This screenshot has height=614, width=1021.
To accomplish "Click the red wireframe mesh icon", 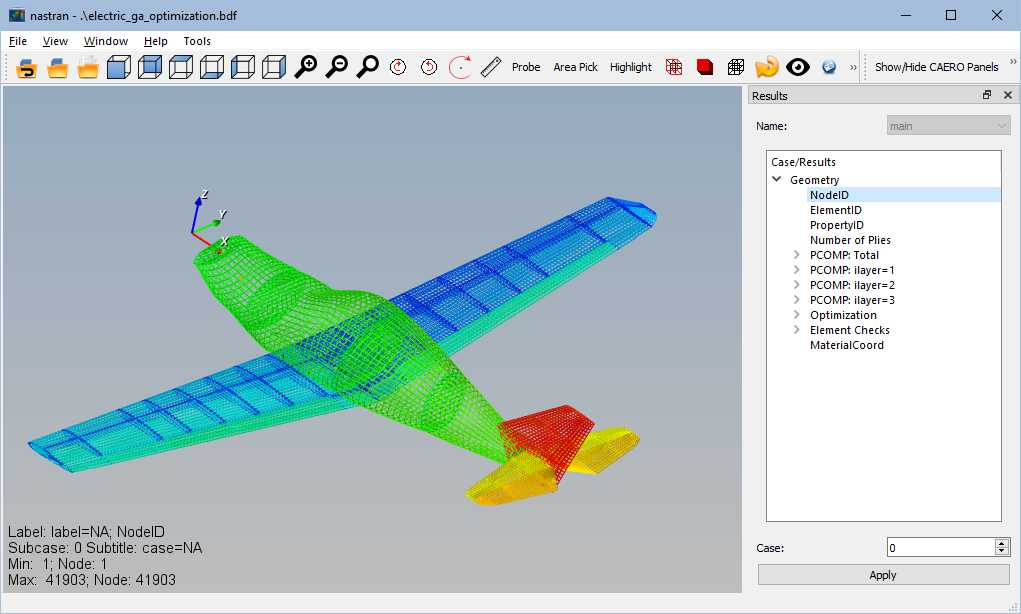I will coord(674,67).
